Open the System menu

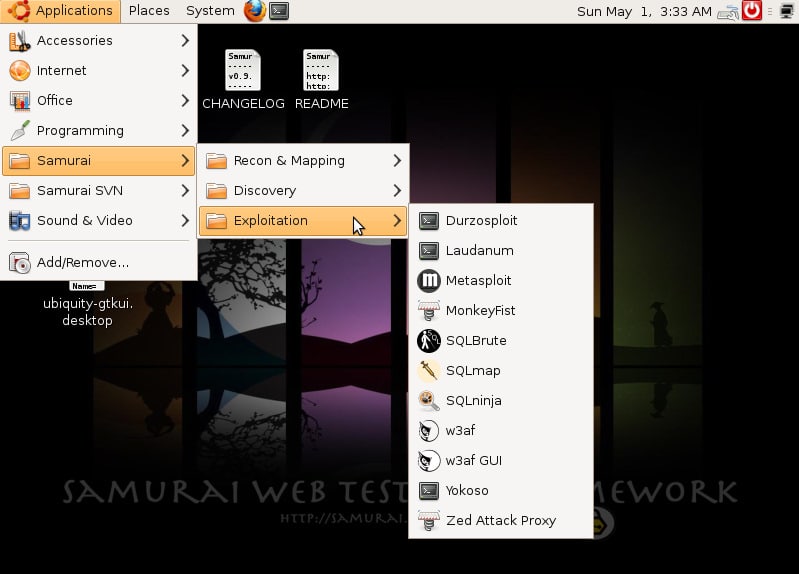tap(210, 11)
